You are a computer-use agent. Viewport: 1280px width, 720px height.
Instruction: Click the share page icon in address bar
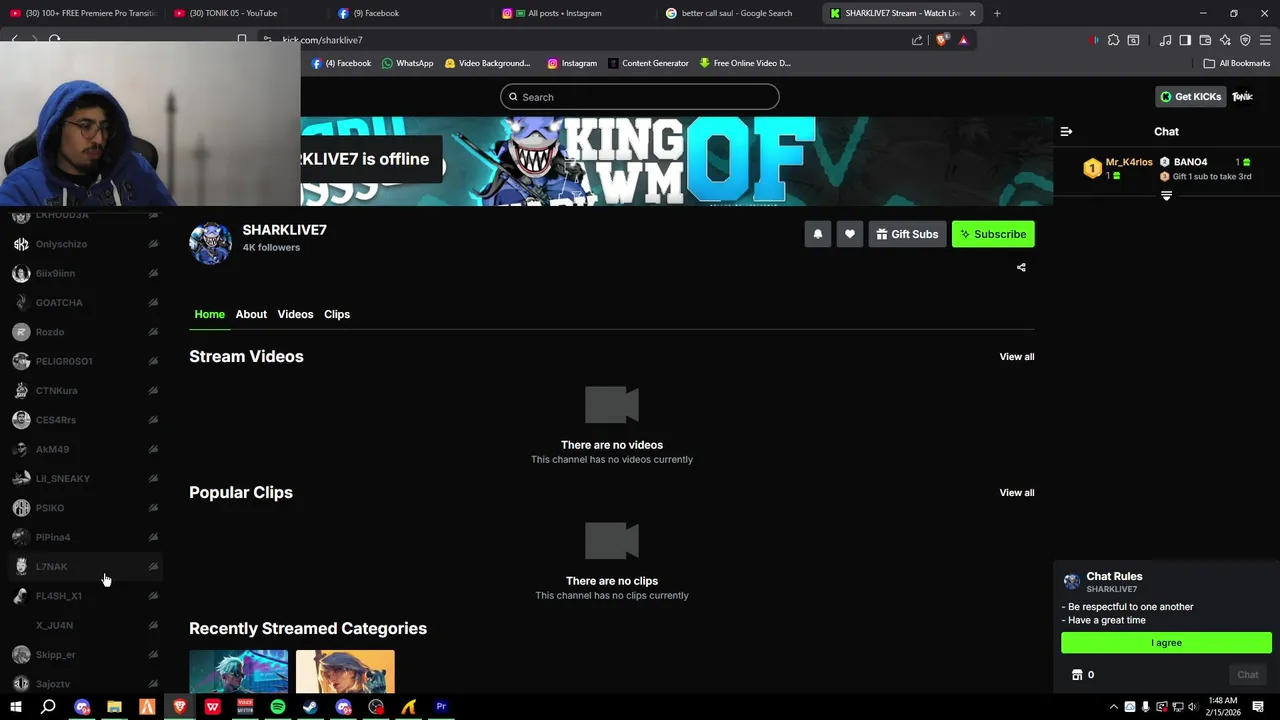click(917, 40)
